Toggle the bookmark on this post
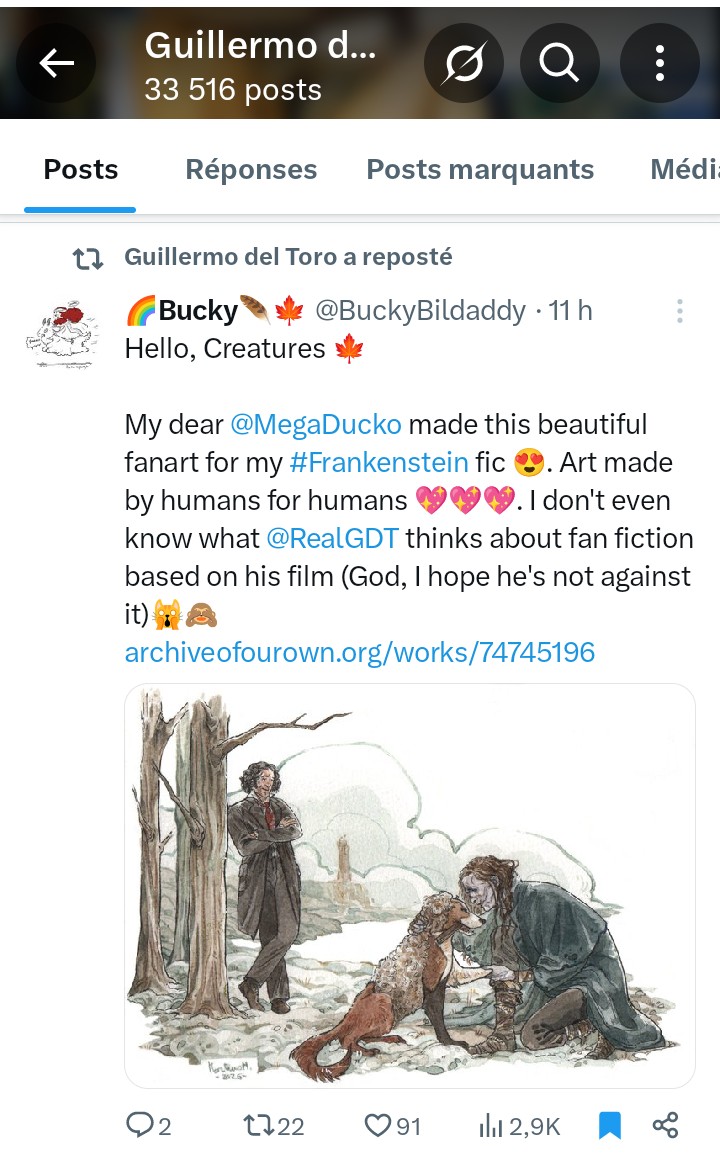720x1167 pixels. tap(609, 1126)
